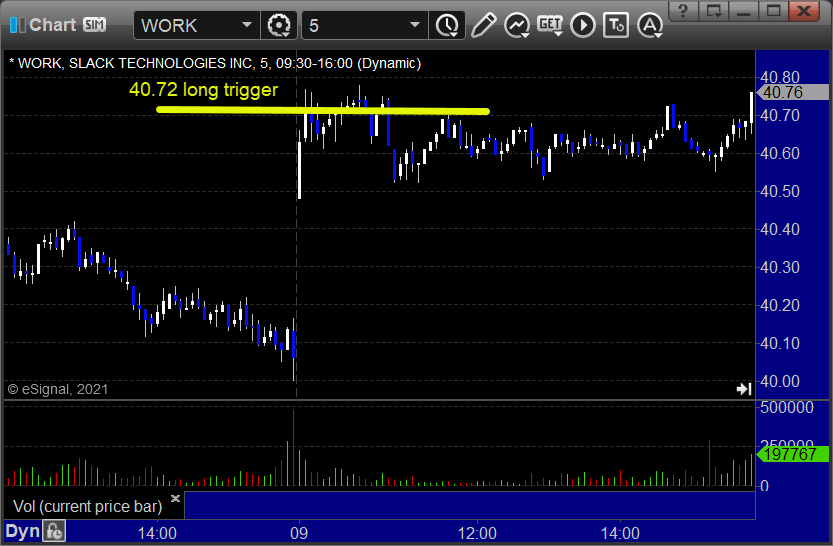
Task: Click the symbol field showing WORK
Action: [x=197, y=25]
